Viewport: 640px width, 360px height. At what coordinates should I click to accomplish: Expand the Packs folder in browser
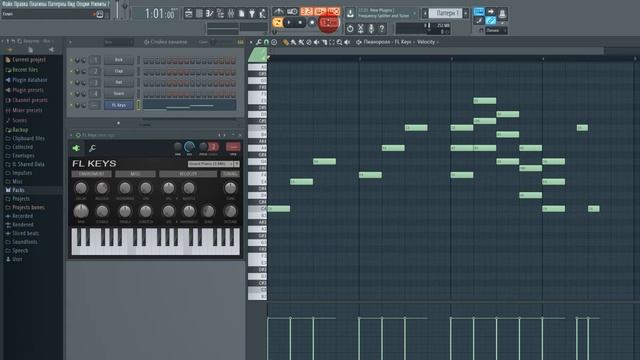coord(18,190)
